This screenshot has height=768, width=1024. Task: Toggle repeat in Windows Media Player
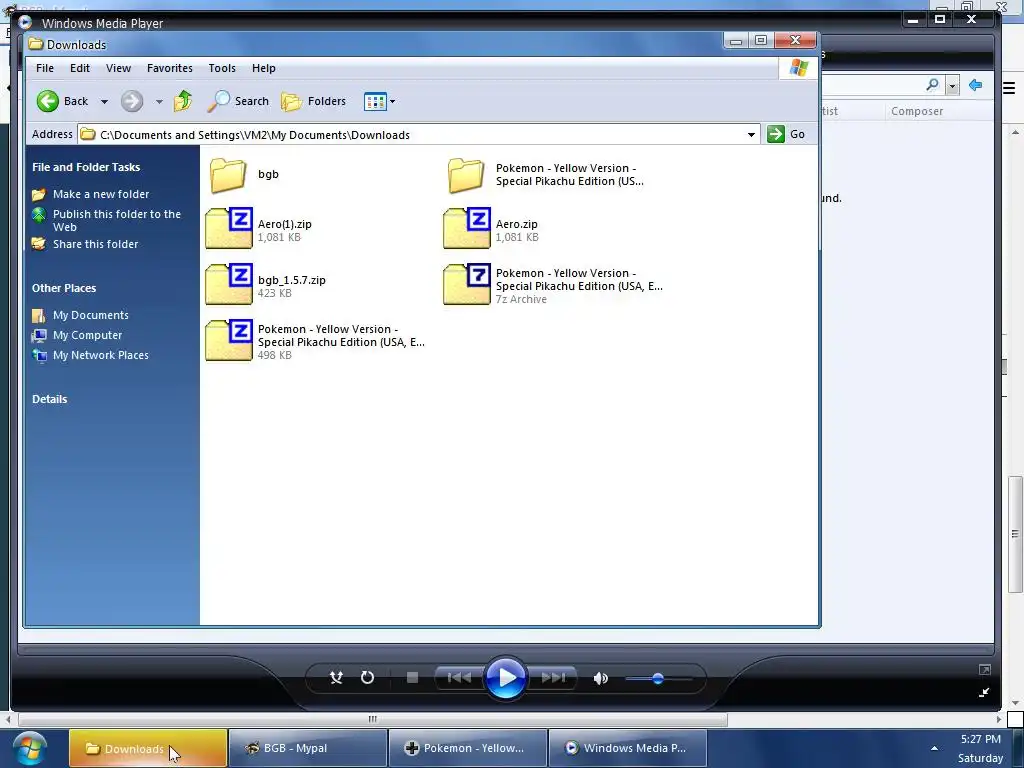(368, 678)
